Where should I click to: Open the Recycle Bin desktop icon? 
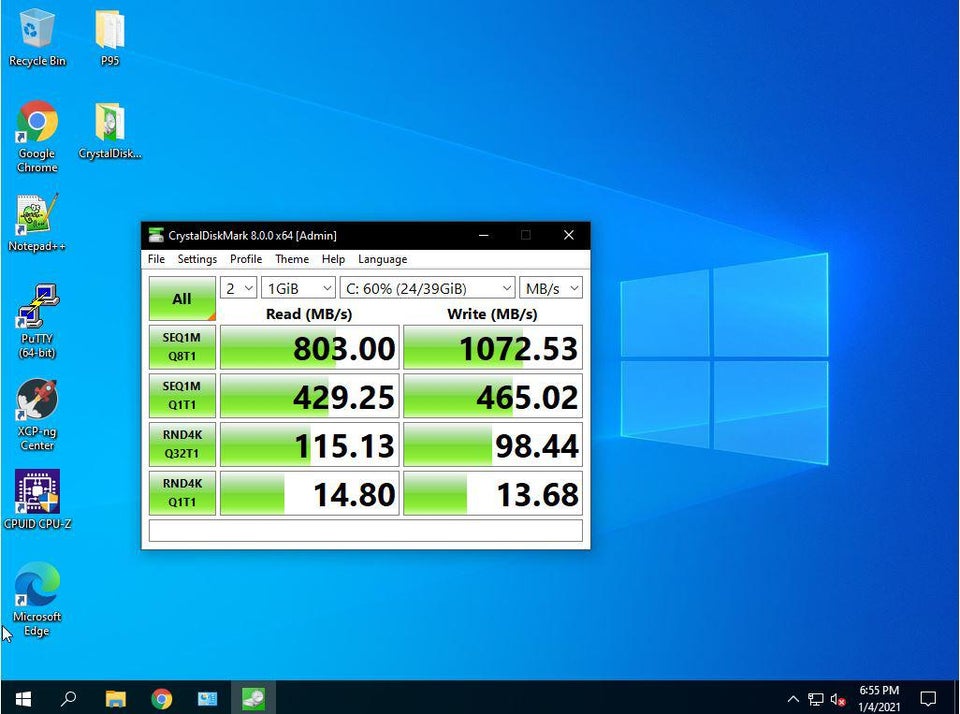37,37
